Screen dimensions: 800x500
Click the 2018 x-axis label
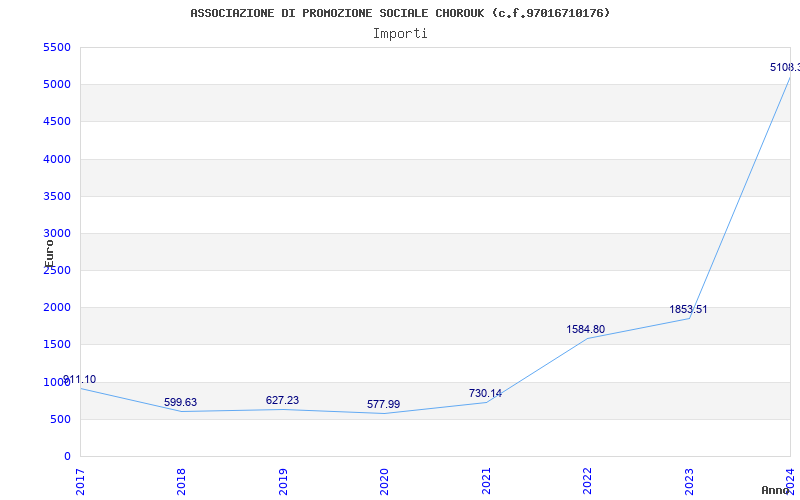pos(181,482)
